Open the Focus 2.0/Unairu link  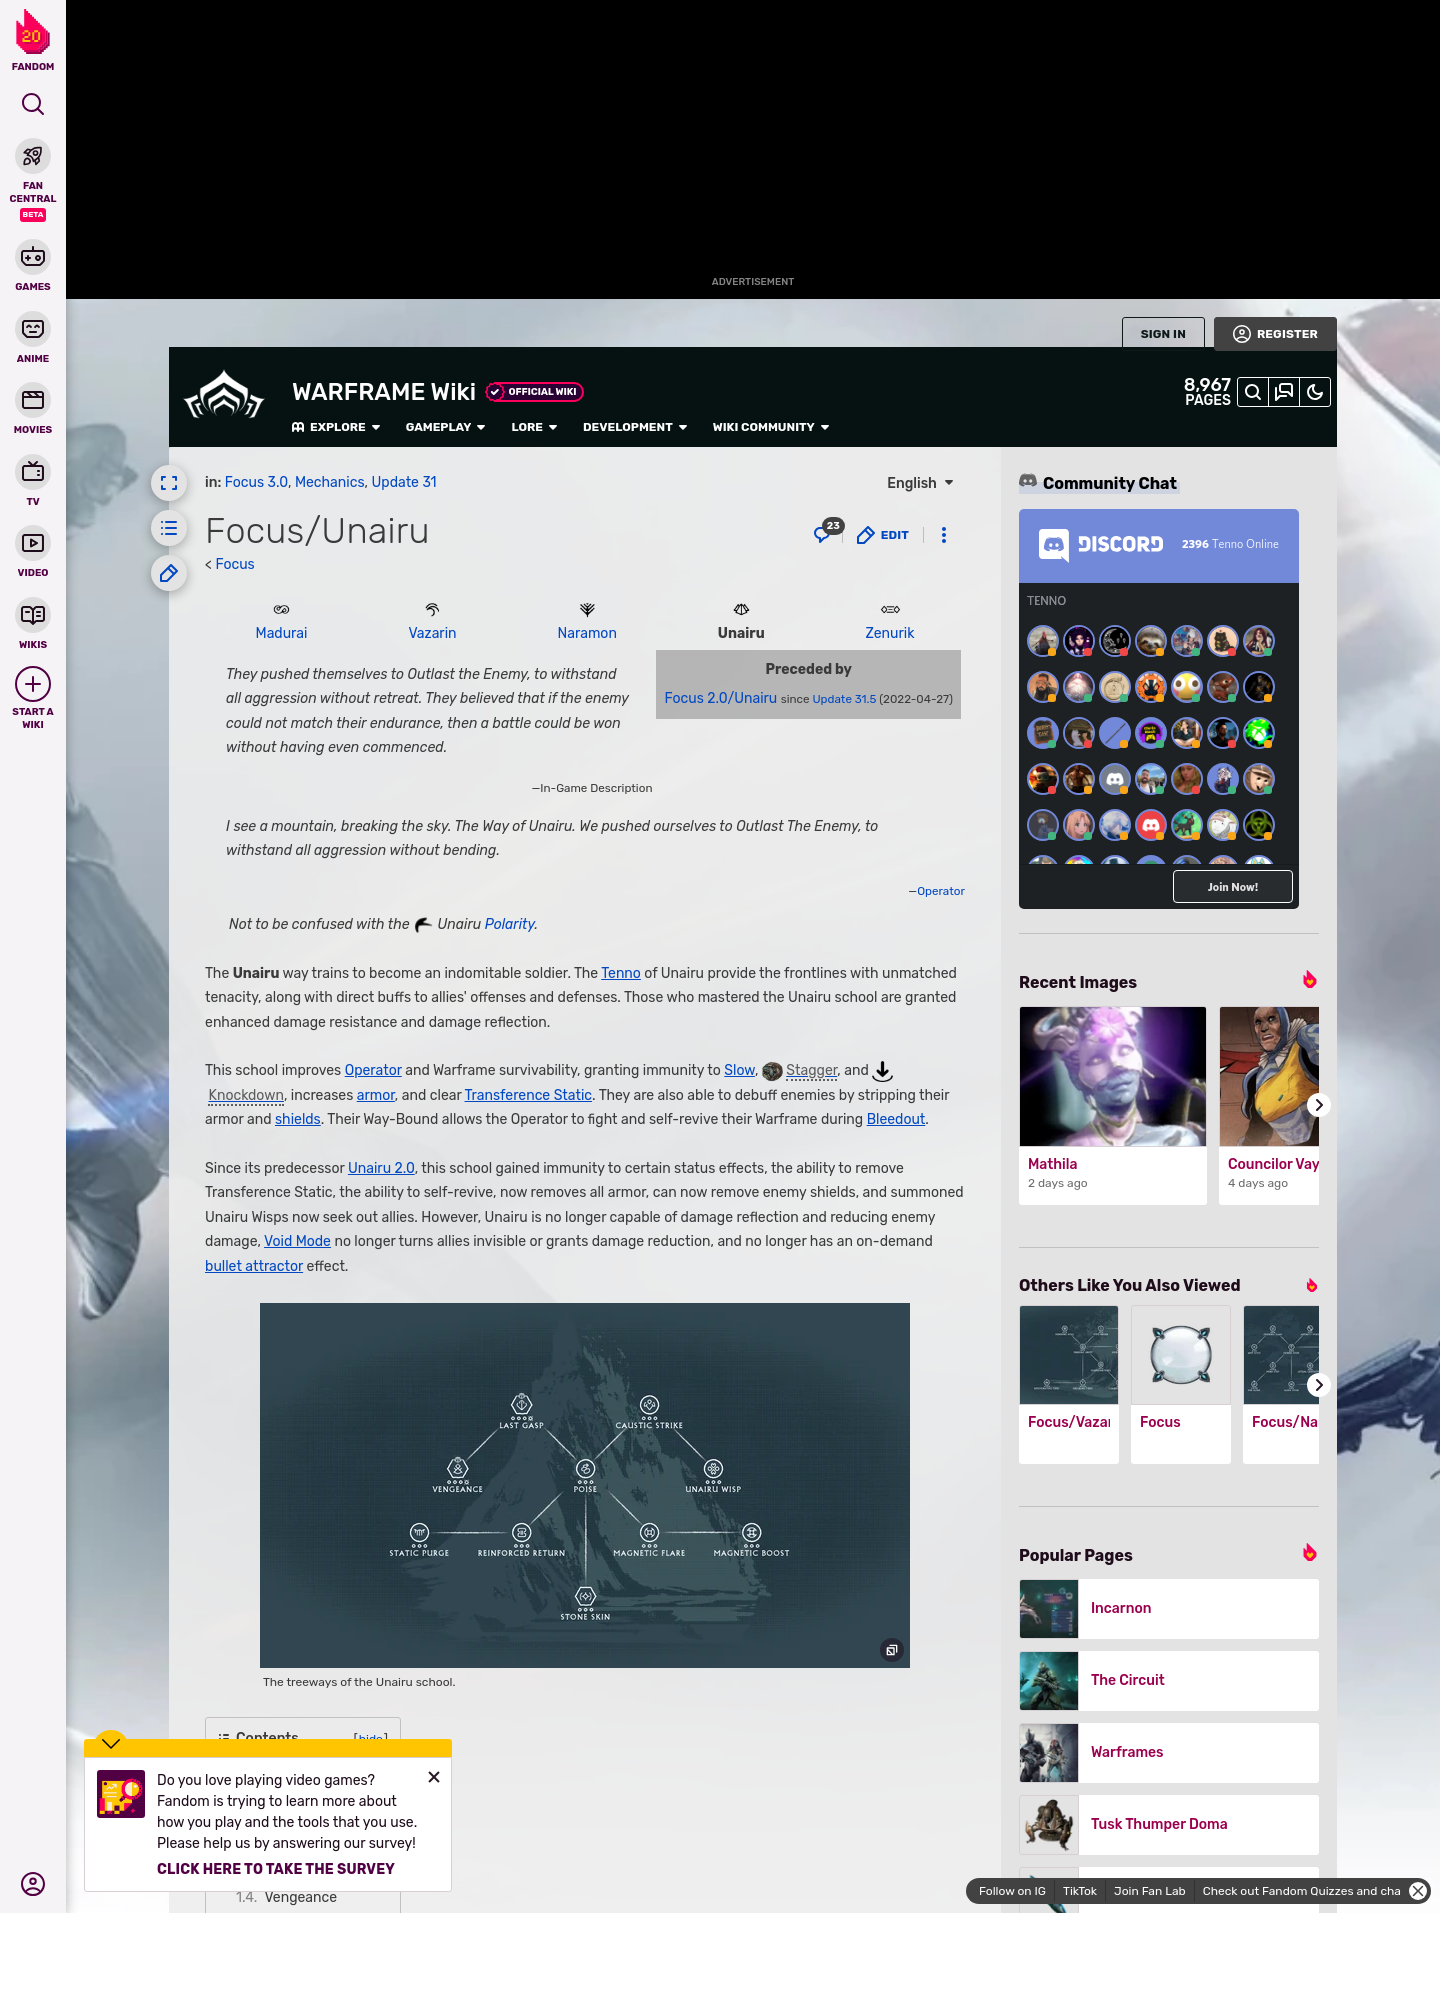[x=720, y=698]
